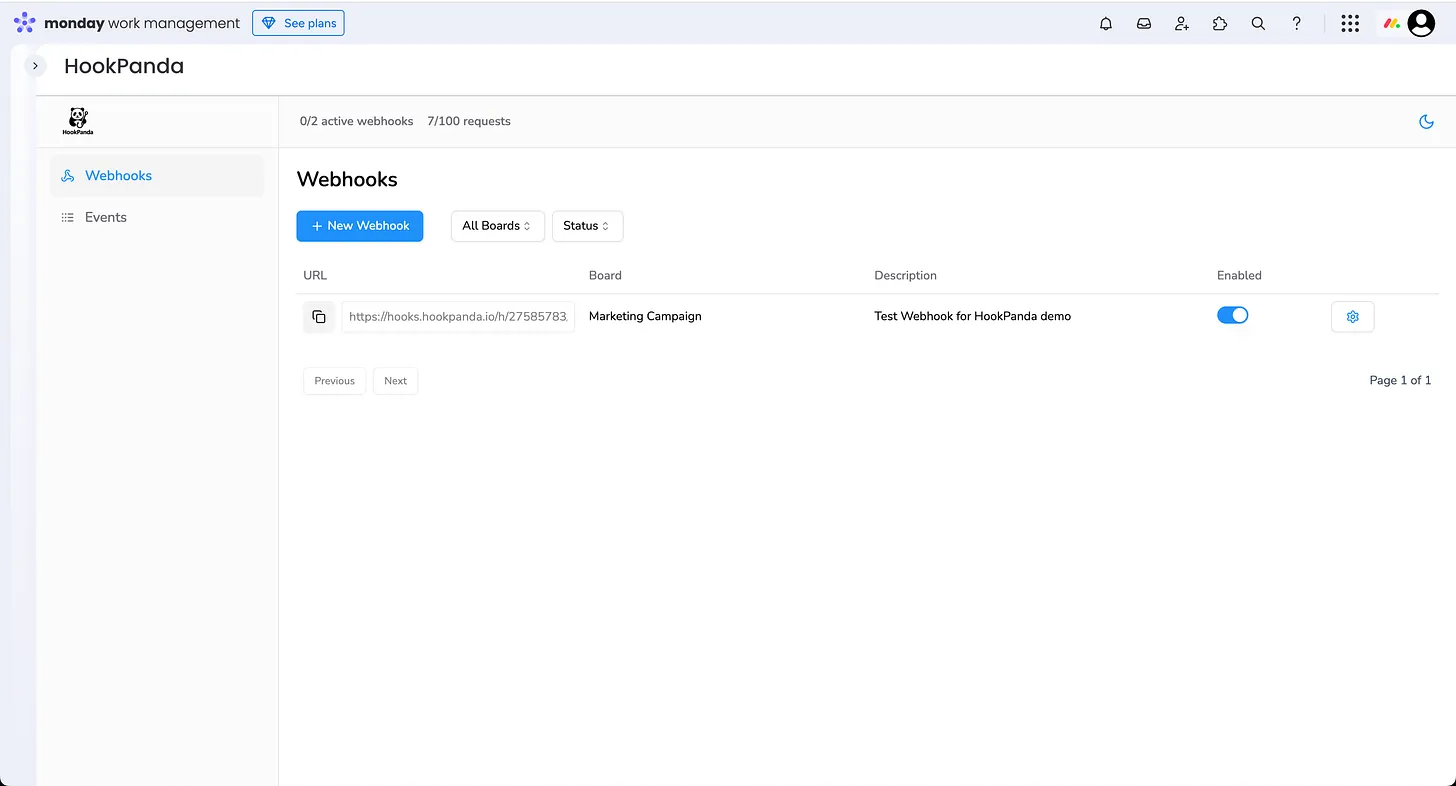Switch to dark mode moon icon
This screenshot has width=1456, height=786.
point(1426,122)
